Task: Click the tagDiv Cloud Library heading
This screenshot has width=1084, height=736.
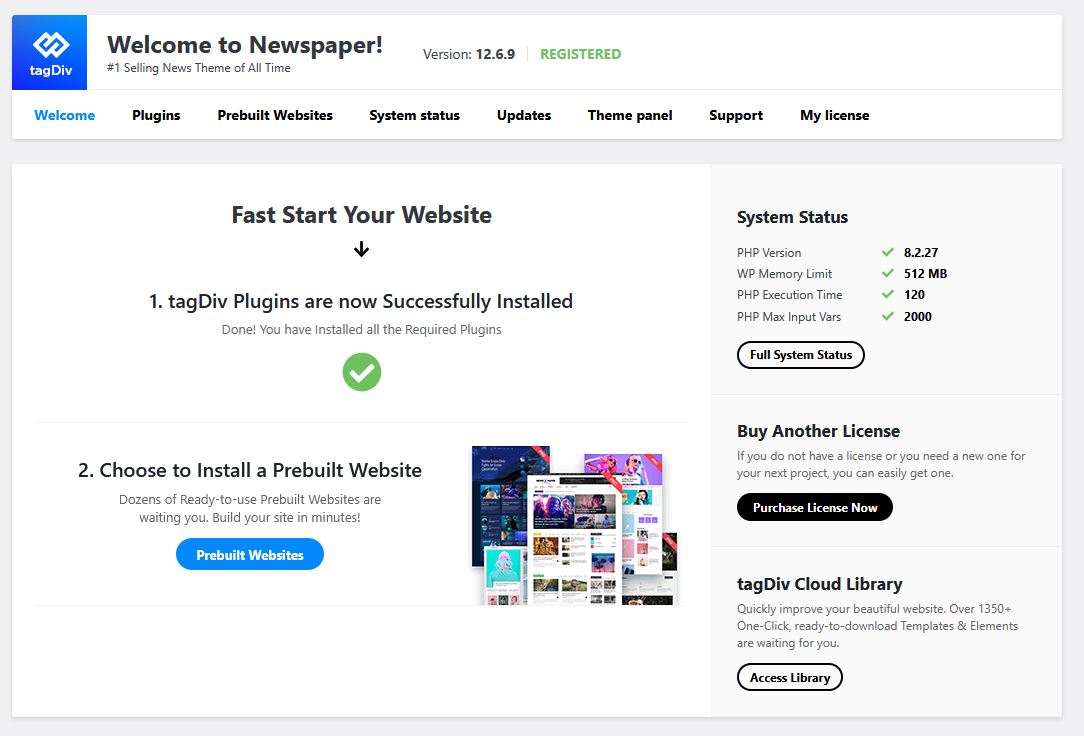Action: tap(819, 584)
